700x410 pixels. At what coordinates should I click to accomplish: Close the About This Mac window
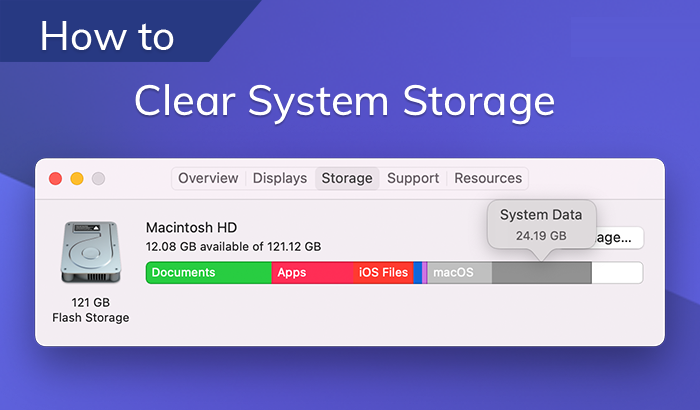pyautogui.click(x=56, y=179)
